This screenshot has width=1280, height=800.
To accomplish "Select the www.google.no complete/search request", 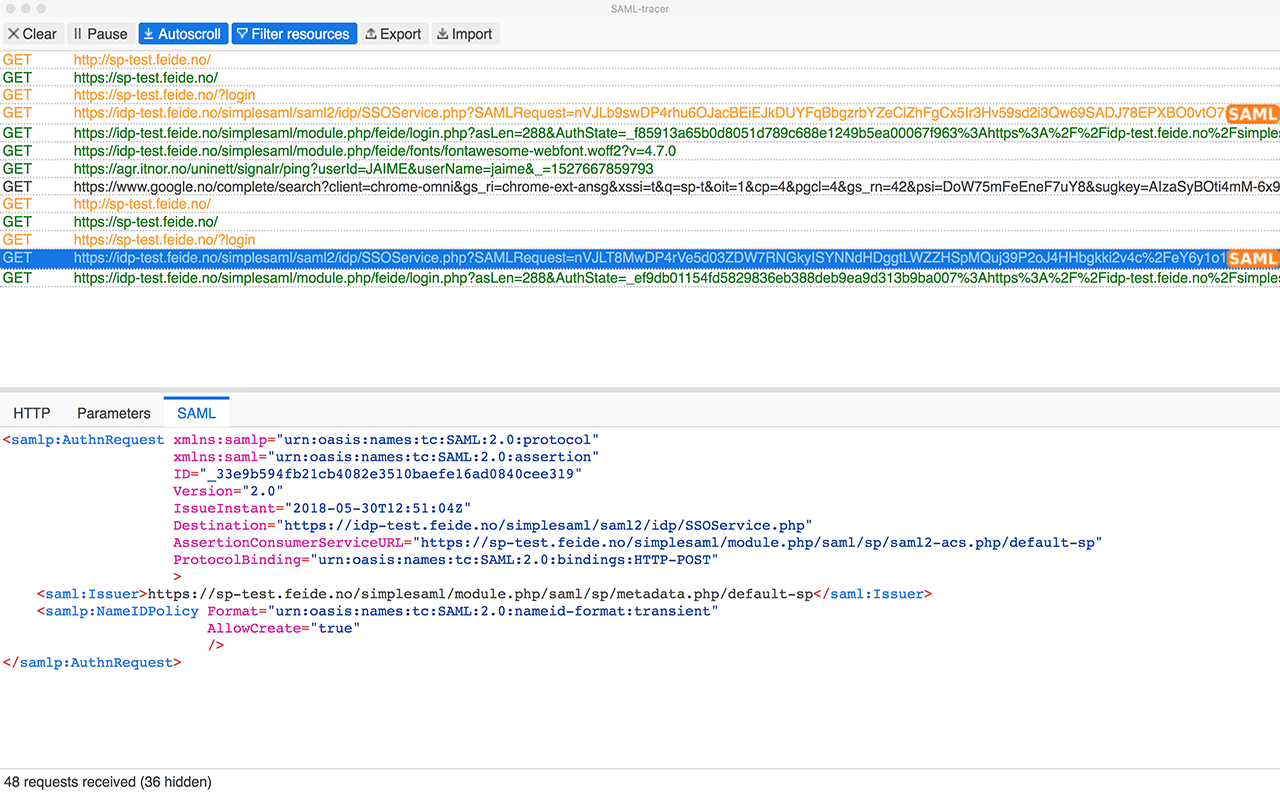I will tap(640, 187).
